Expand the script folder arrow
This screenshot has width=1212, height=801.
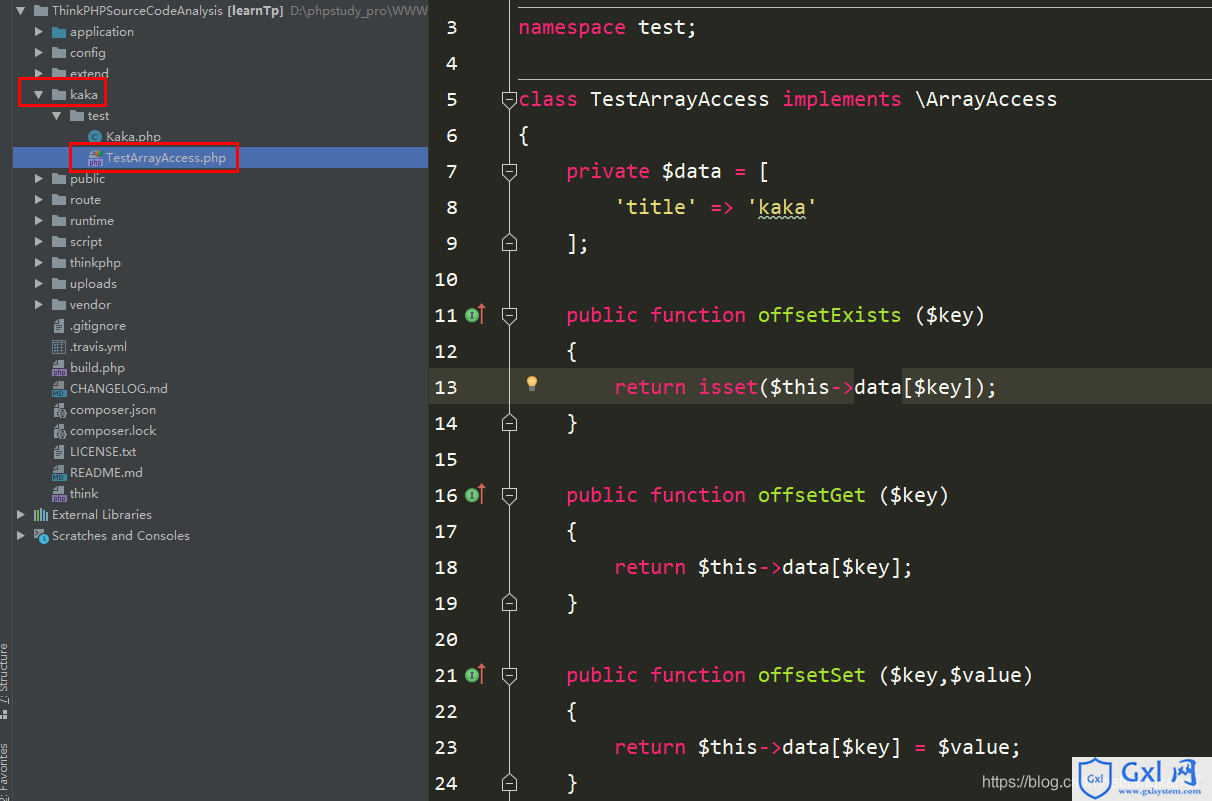39,242
